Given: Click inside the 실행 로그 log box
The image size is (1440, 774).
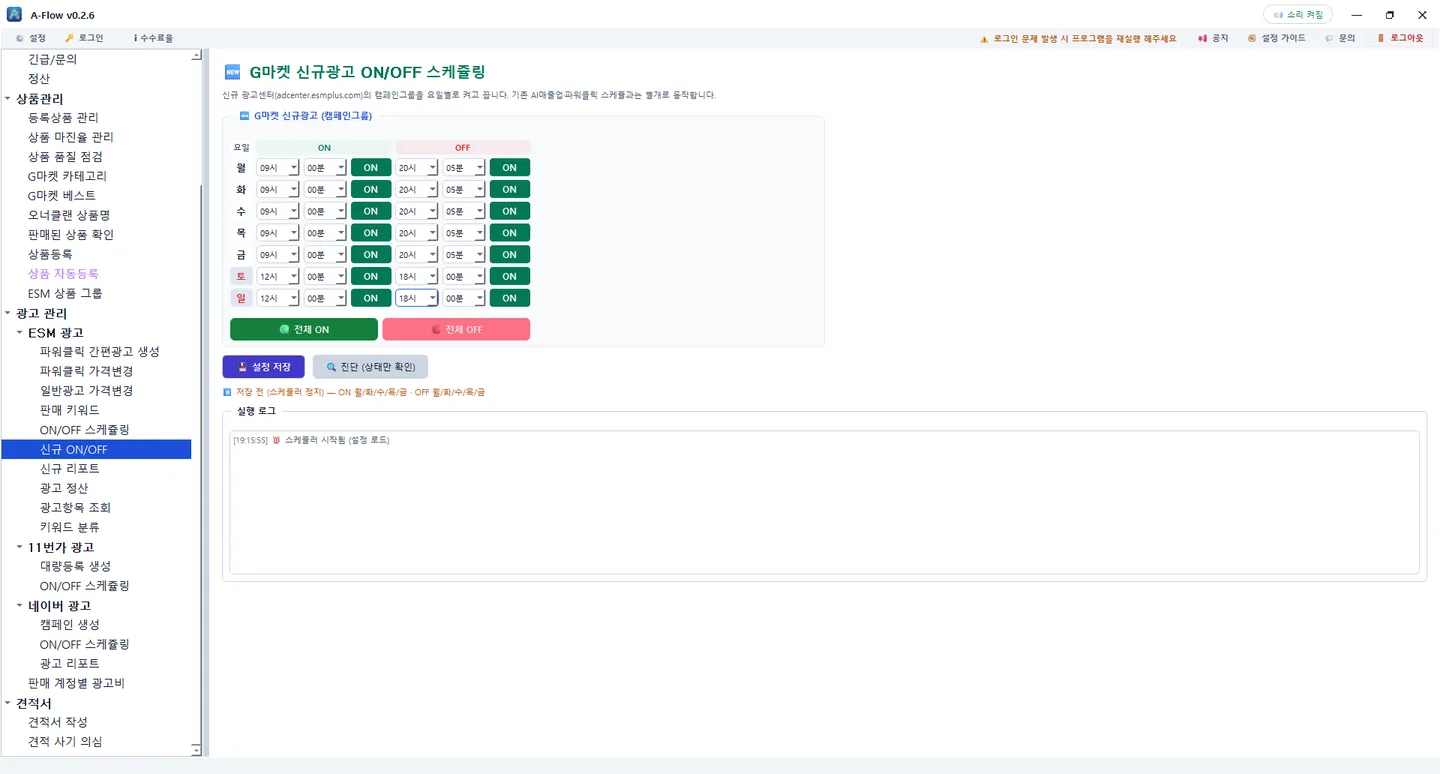Looking at the screenshot, I should pyautogui.click(x=824, y=502).
